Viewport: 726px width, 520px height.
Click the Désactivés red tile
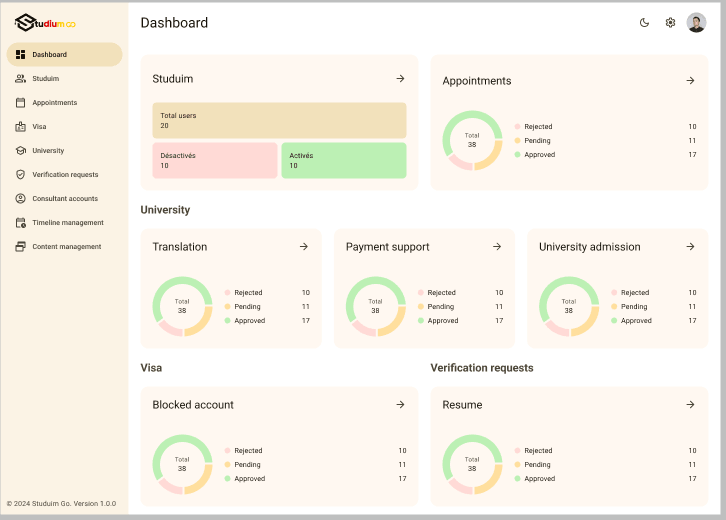tap(214, 160)
